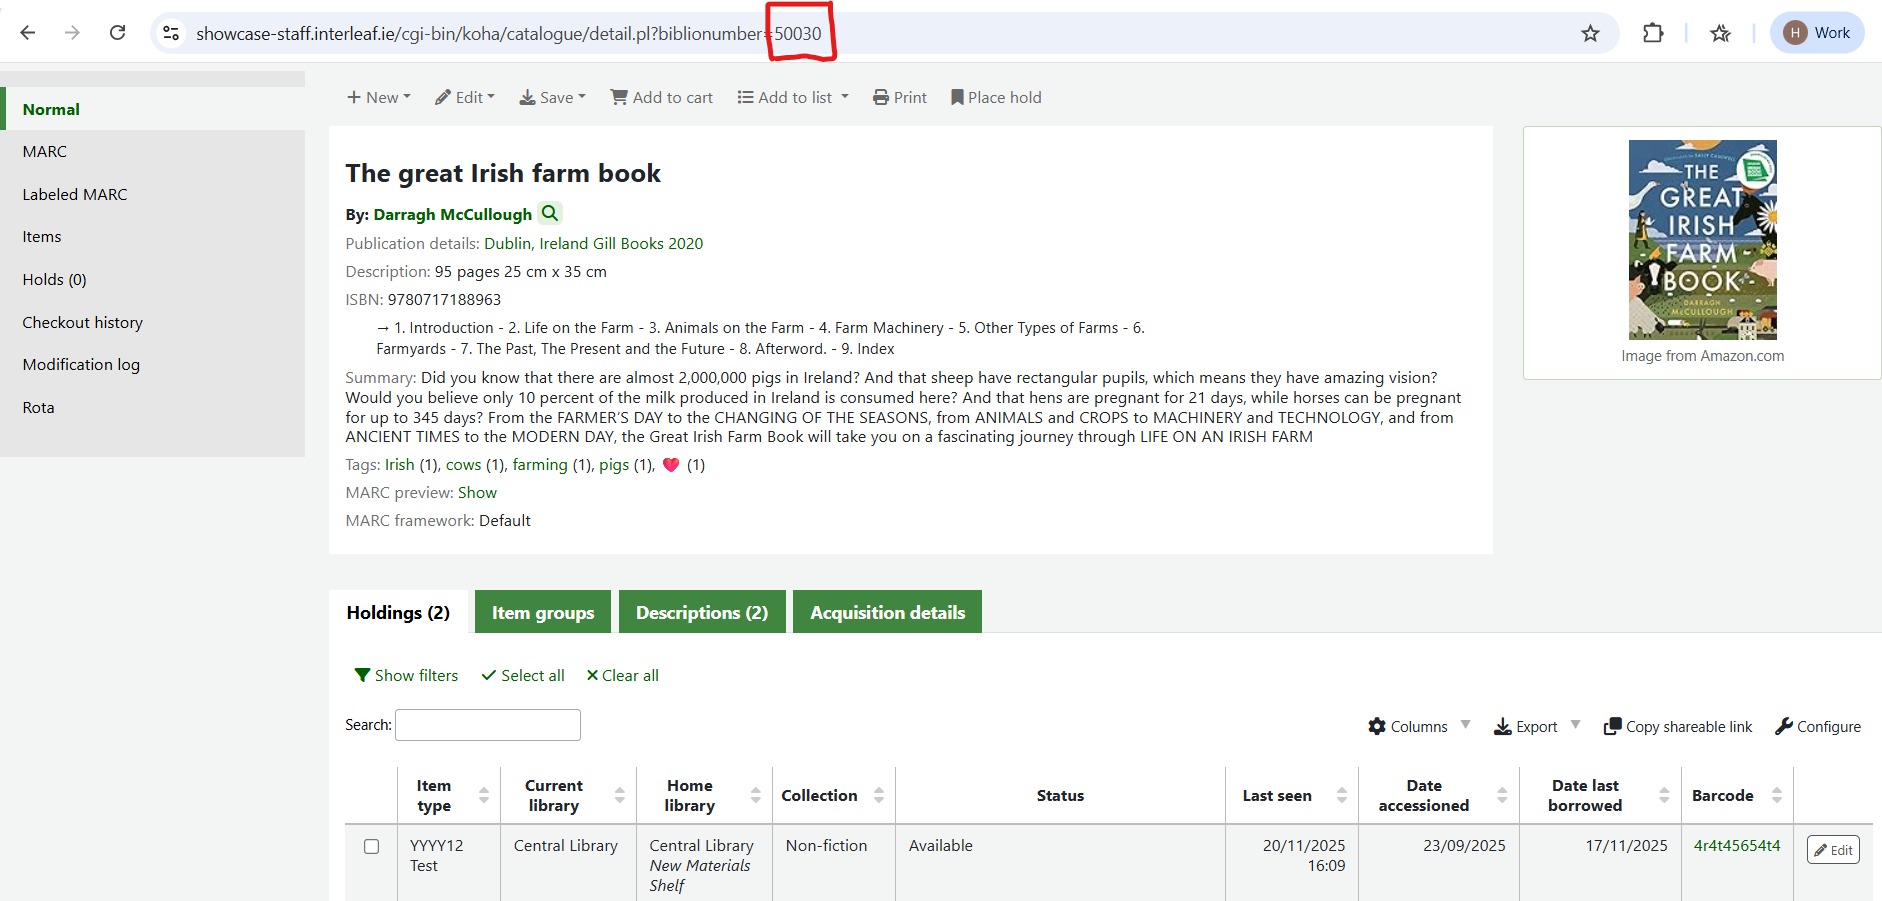
Task: Click the Show filters link
Action: pos(406,675)
